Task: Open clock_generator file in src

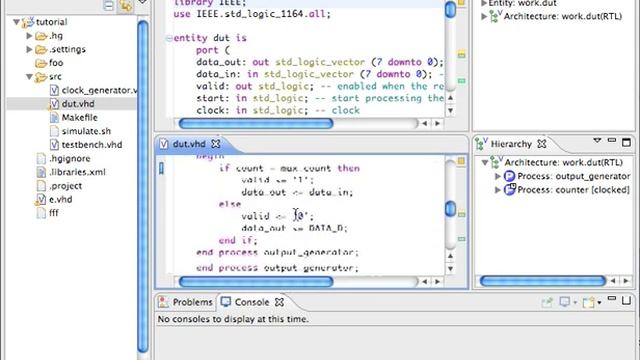Action: coord(99,90)
